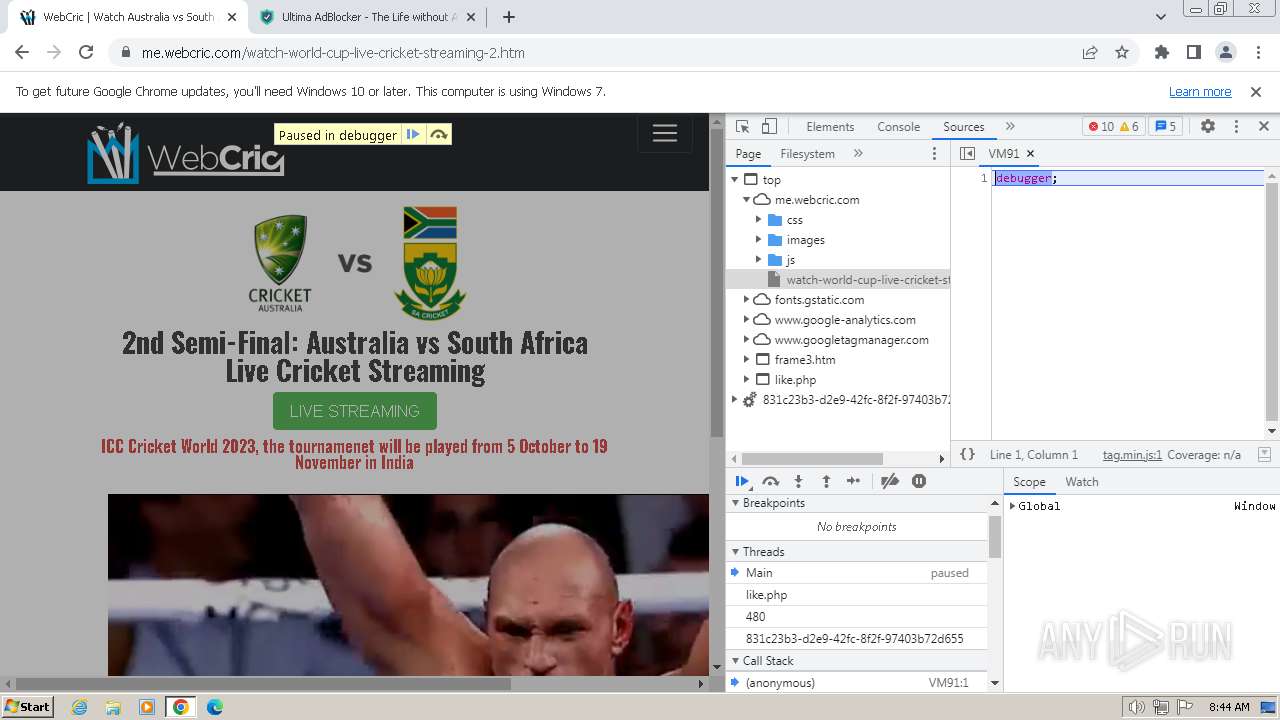
Task: Select the Scope pane tab
Action: (1029, 481)
